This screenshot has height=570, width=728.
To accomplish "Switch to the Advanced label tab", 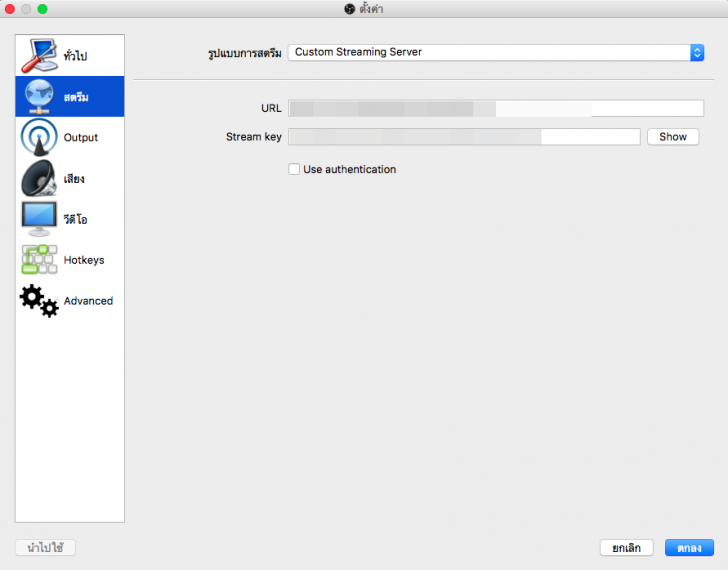I will coord(88,301).
